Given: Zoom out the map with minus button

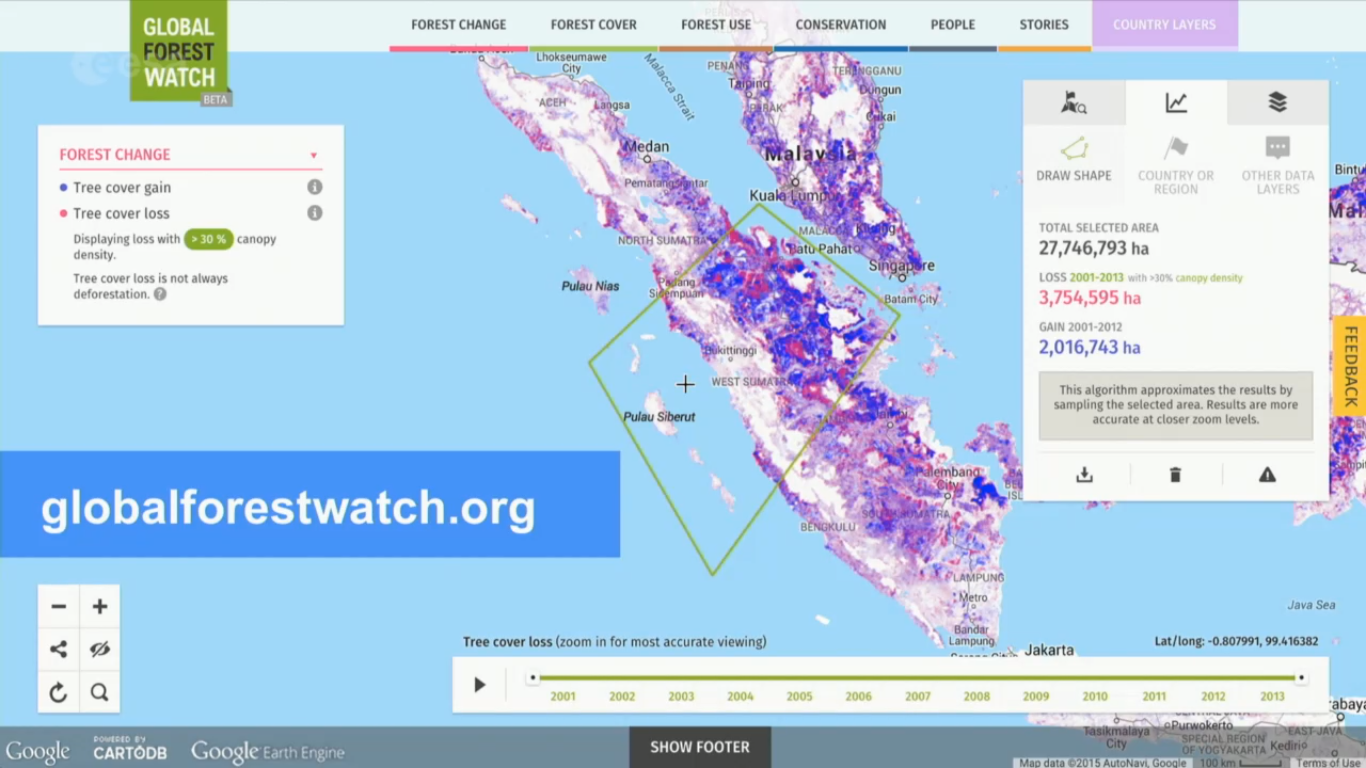Looking at the screenshot, I should point(59,606).
